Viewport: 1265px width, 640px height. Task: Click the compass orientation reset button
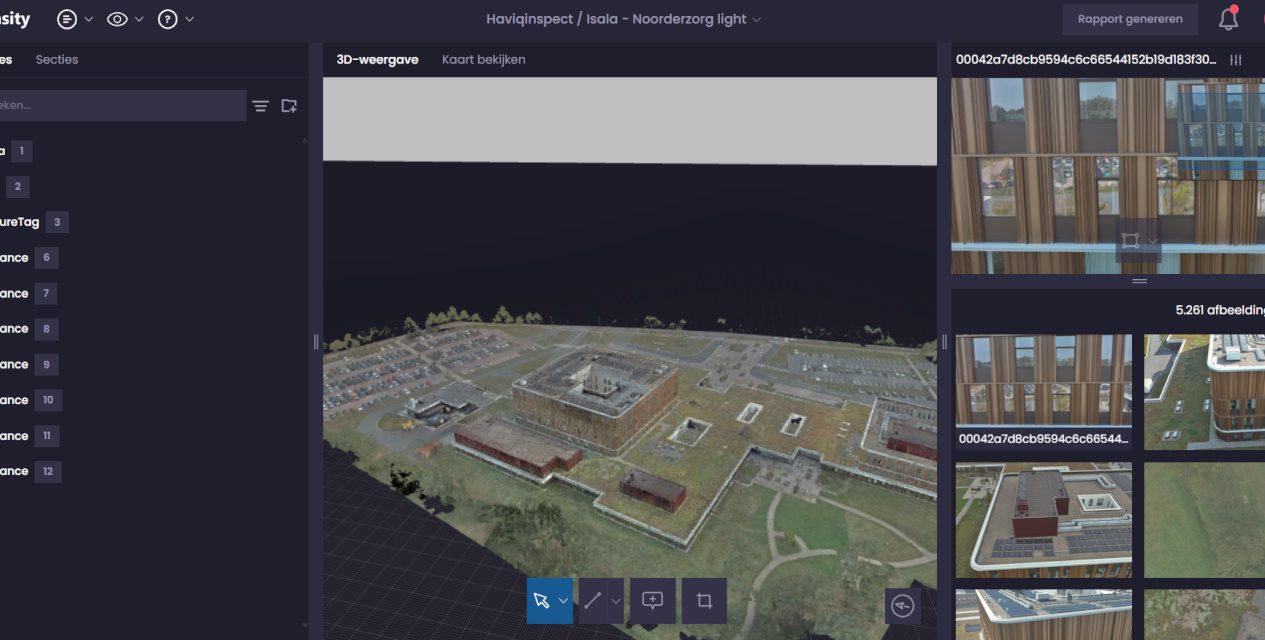(x=902, y=606)
